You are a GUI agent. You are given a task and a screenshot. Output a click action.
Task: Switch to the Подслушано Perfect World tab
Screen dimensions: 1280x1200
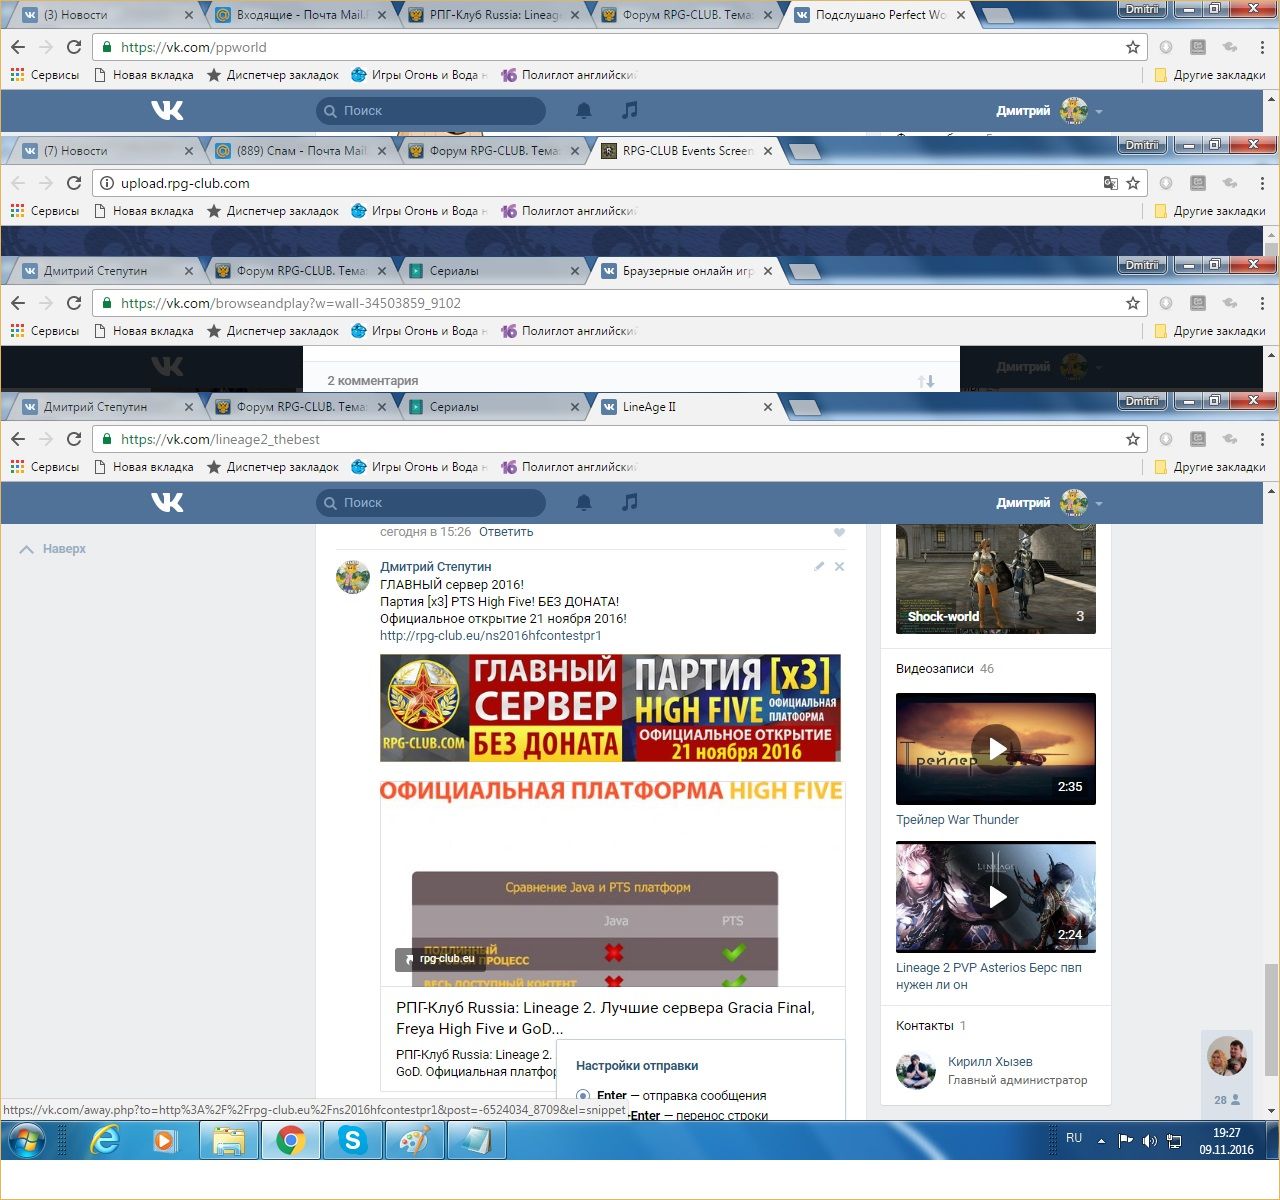pos(879,15)
